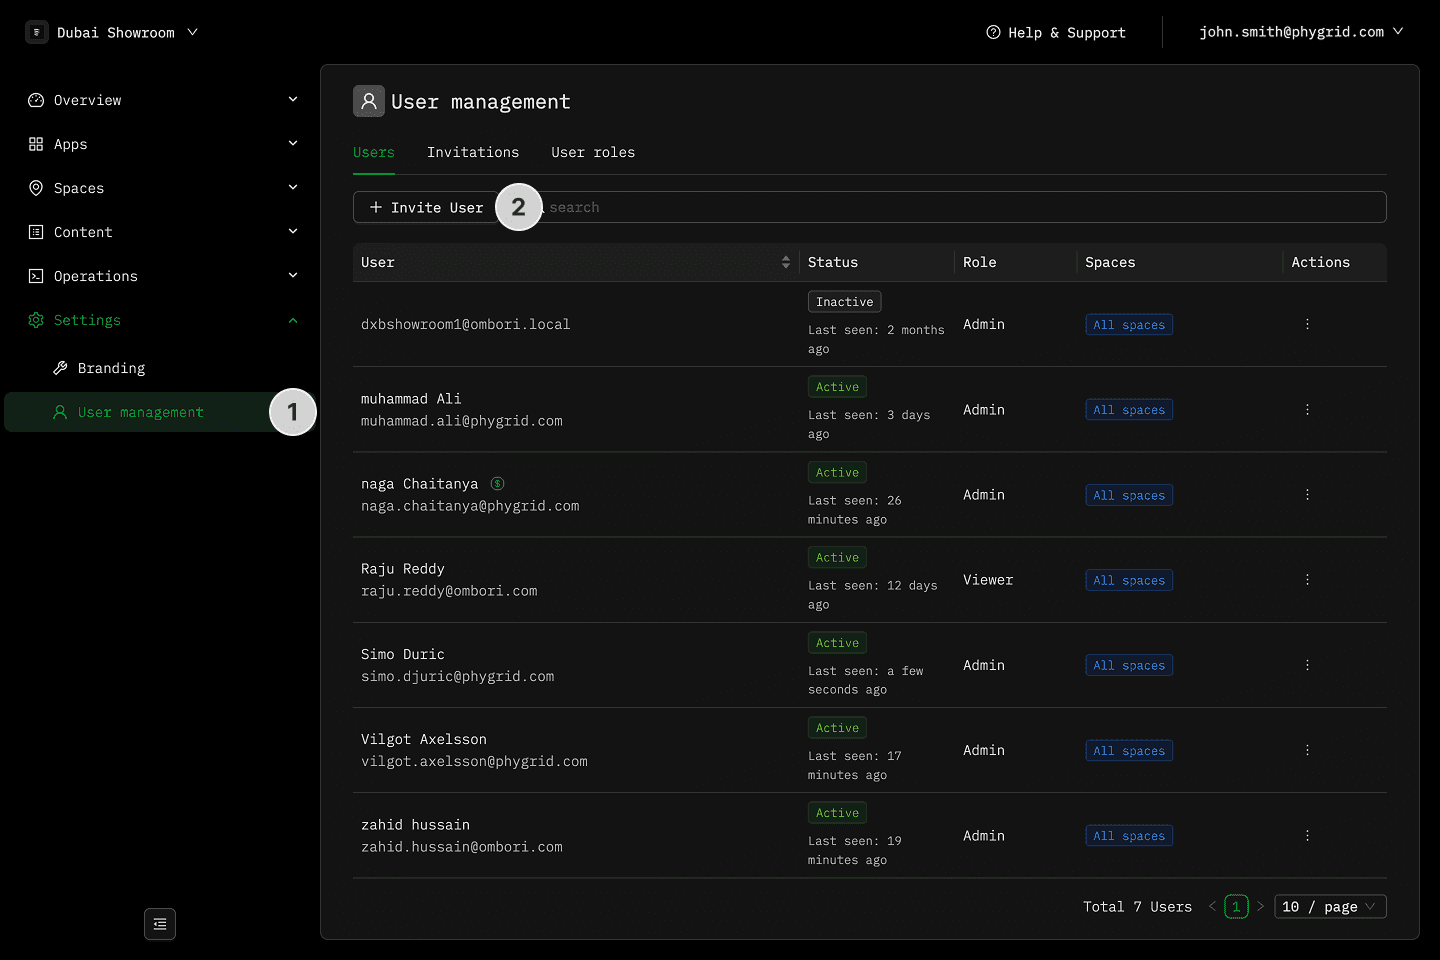Click All spaces tag for zahid hussain

pos(1129,836)
